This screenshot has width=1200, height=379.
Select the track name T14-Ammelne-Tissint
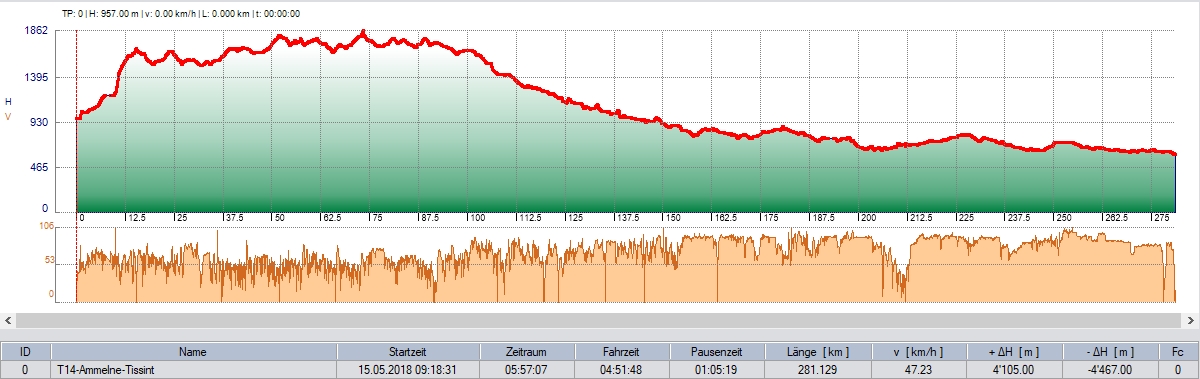click(105, 370)
